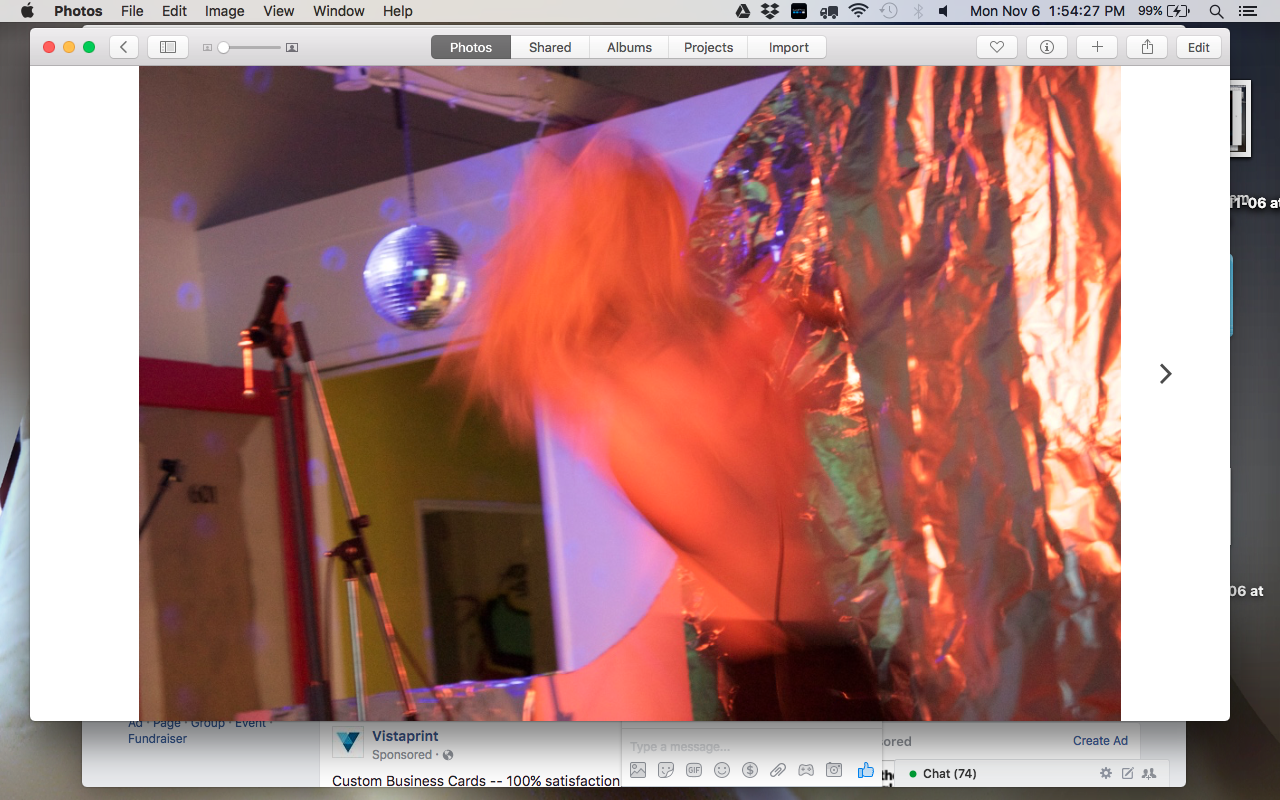The height and width of the screenshot is (800, 1280).
Task: Click the plus add-to button
Action: click(x=1097, y=47)
